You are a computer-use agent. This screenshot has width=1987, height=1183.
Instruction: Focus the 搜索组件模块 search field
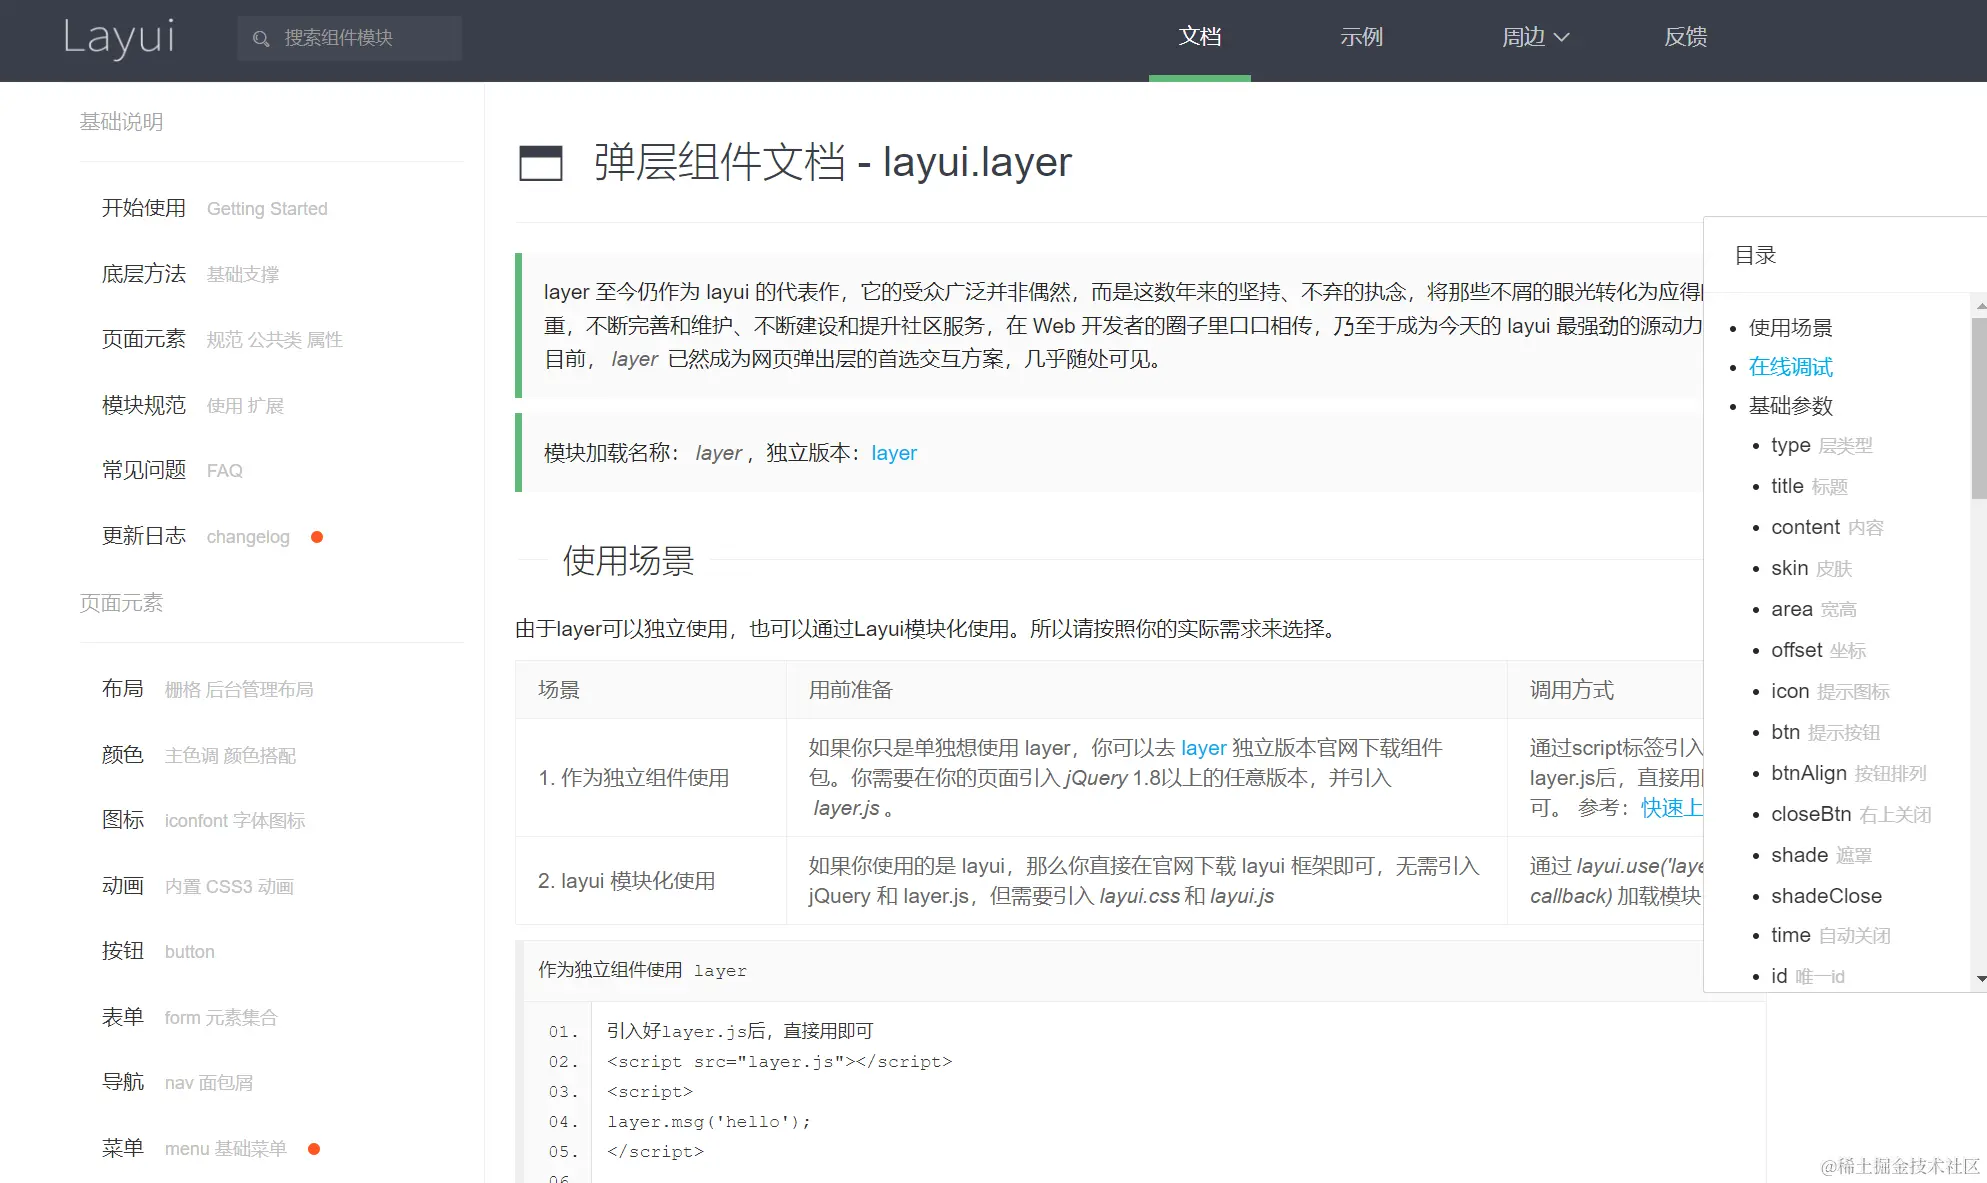click(349, 38)
